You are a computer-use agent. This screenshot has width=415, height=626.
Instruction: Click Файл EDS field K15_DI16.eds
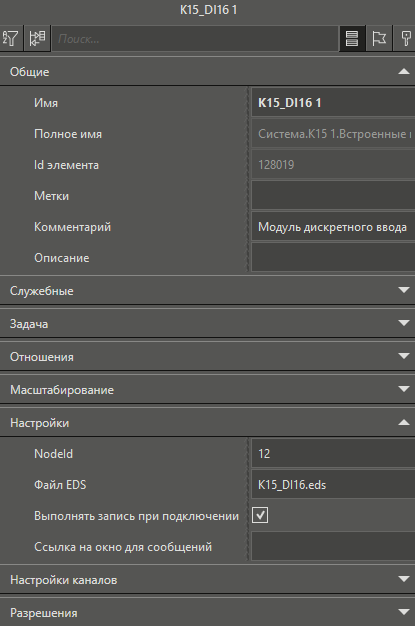[x=333, y=485]
